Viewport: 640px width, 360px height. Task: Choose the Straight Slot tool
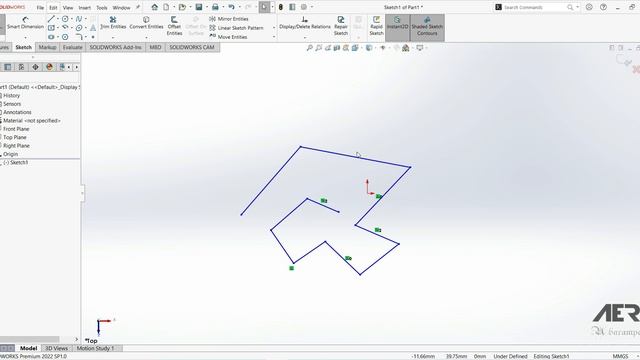[x=51, y=37]
